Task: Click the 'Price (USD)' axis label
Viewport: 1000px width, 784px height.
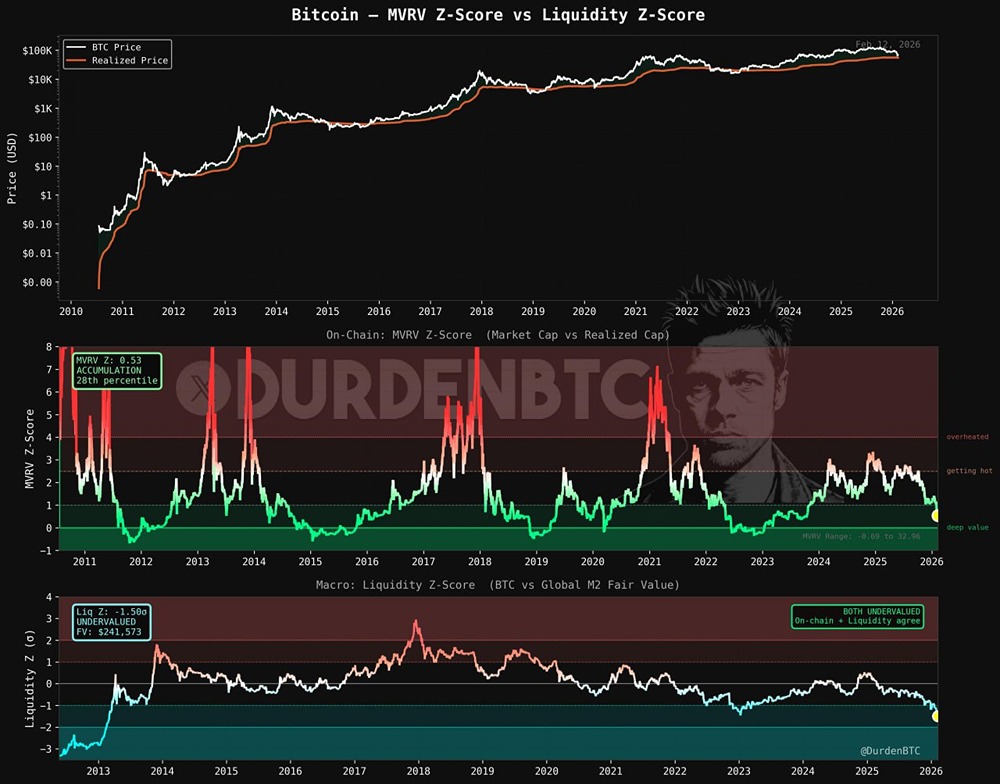Action: (x=11, y=168)
